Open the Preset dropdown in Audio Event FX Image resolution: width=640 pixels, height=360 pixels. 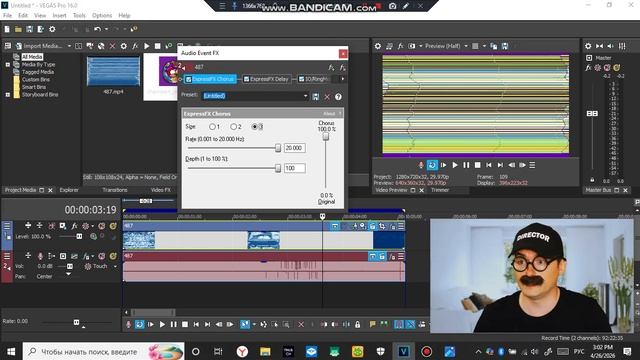tap(305, 96)
